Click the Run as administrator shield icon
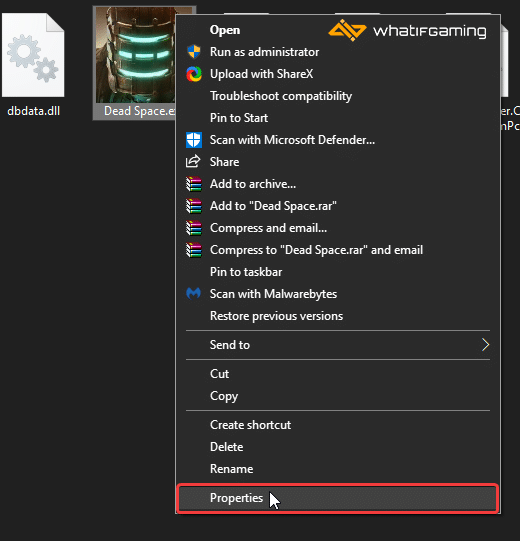 point(194,52)
